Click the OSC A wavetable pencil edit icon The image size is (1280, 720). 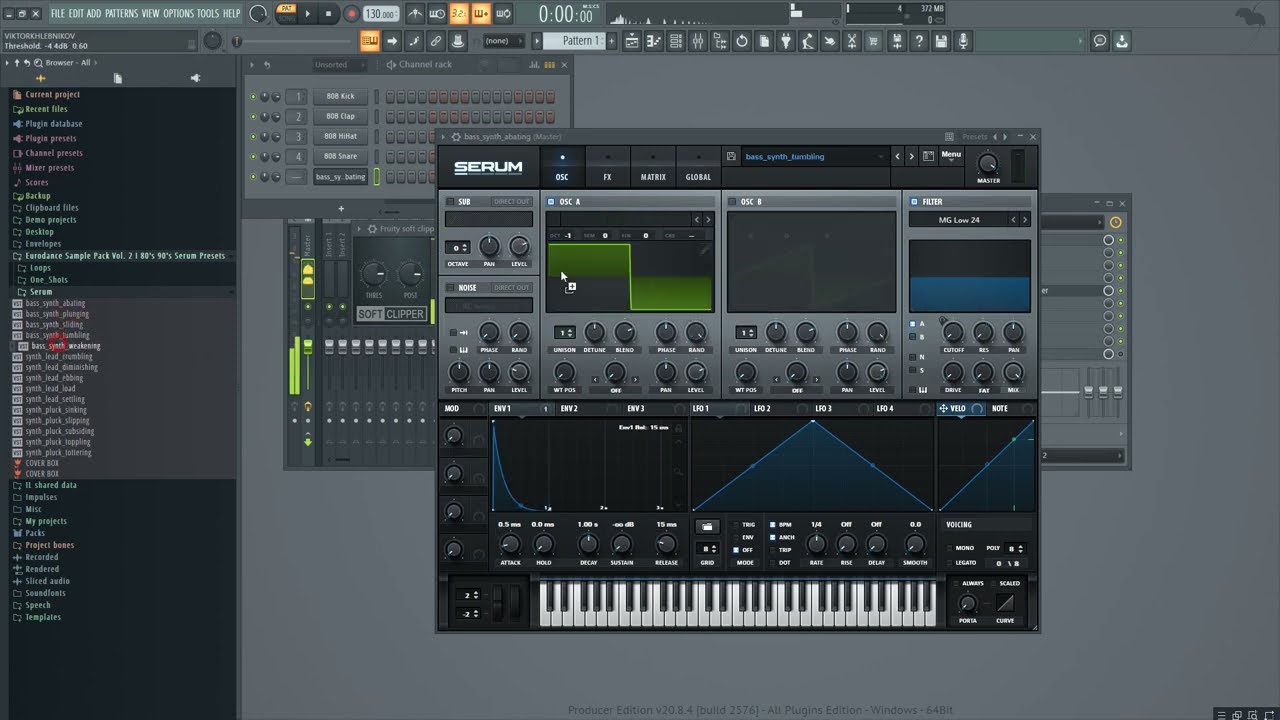point(705,250)
